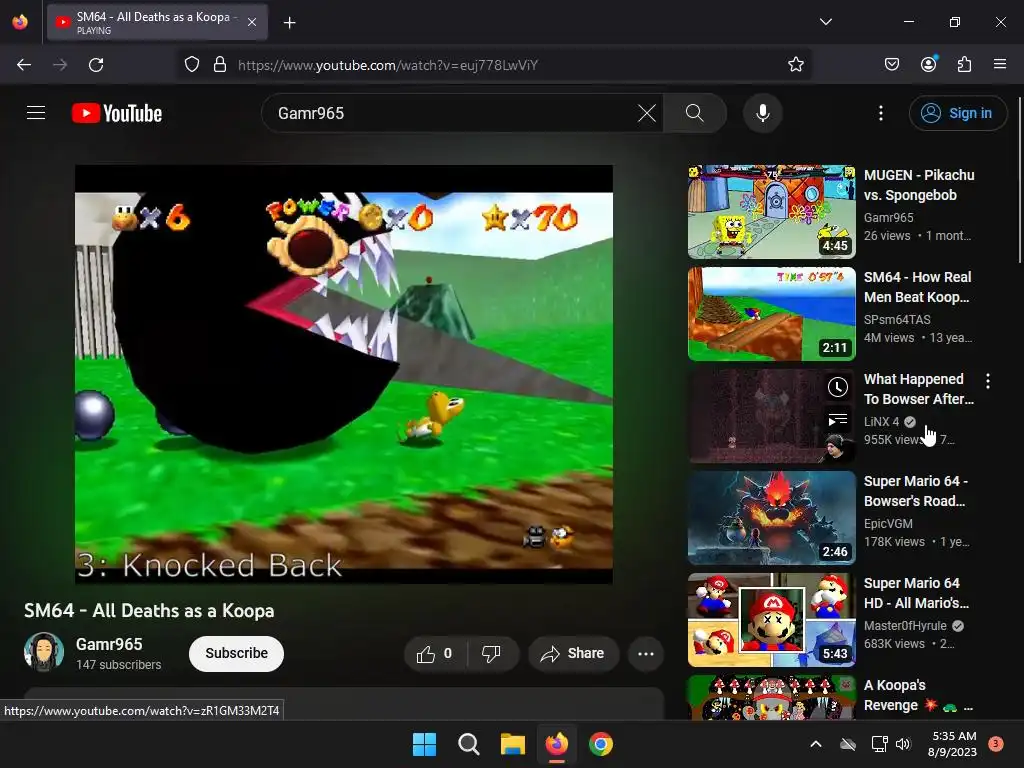Open Windows Start menu
Screen dimensions: 1024x768
(x=424, y=744)
